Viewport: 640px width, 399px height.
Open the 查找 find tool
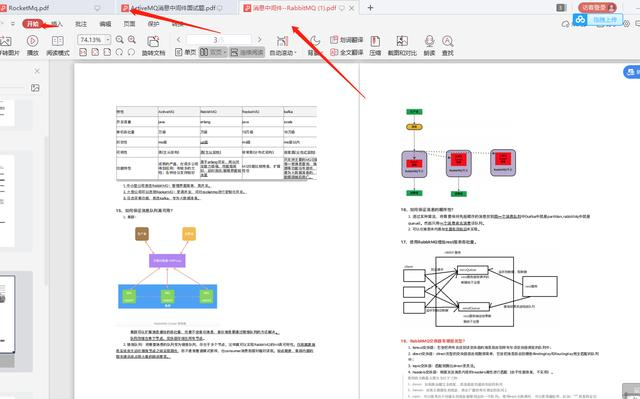448,45
